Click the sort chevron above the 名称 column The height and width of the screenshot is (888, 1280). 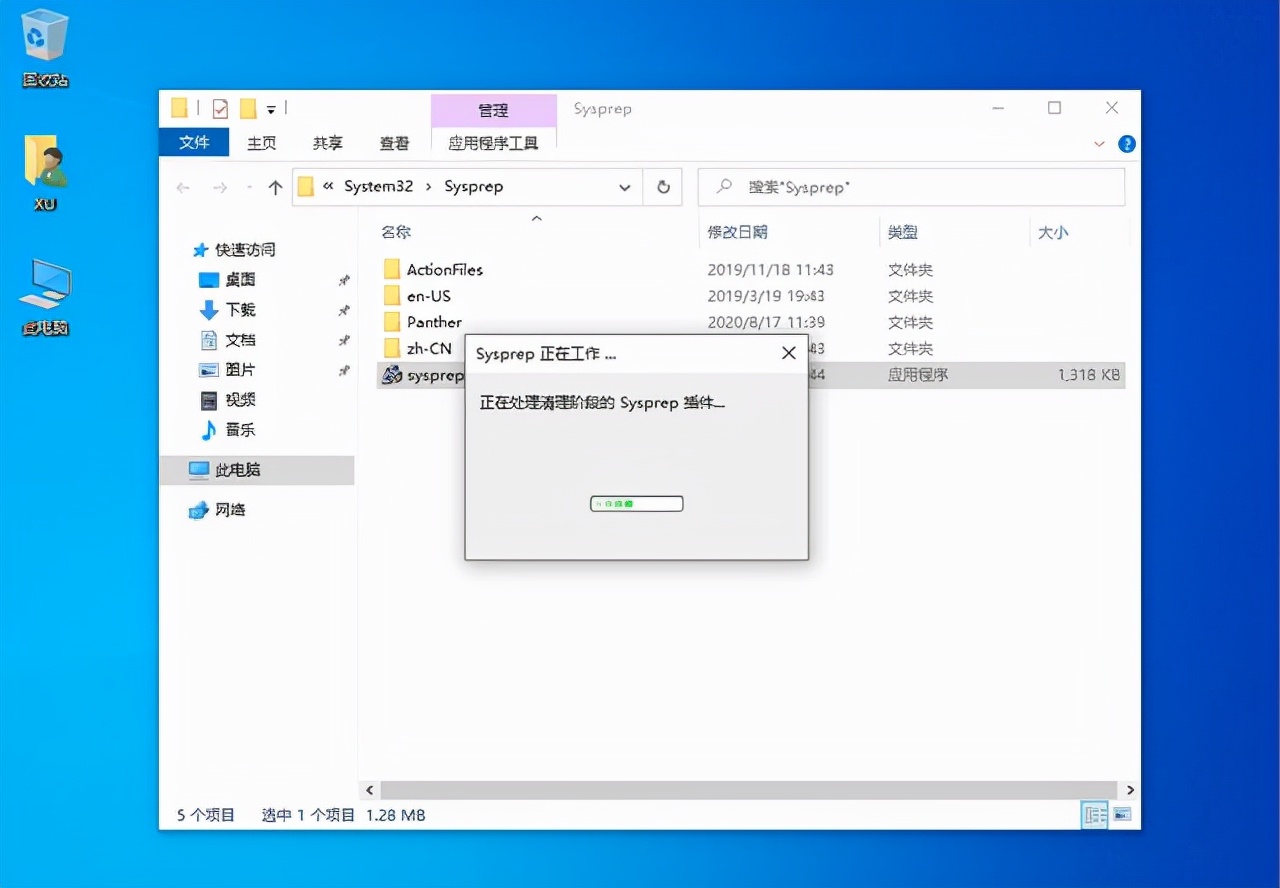tap(536, 218)
